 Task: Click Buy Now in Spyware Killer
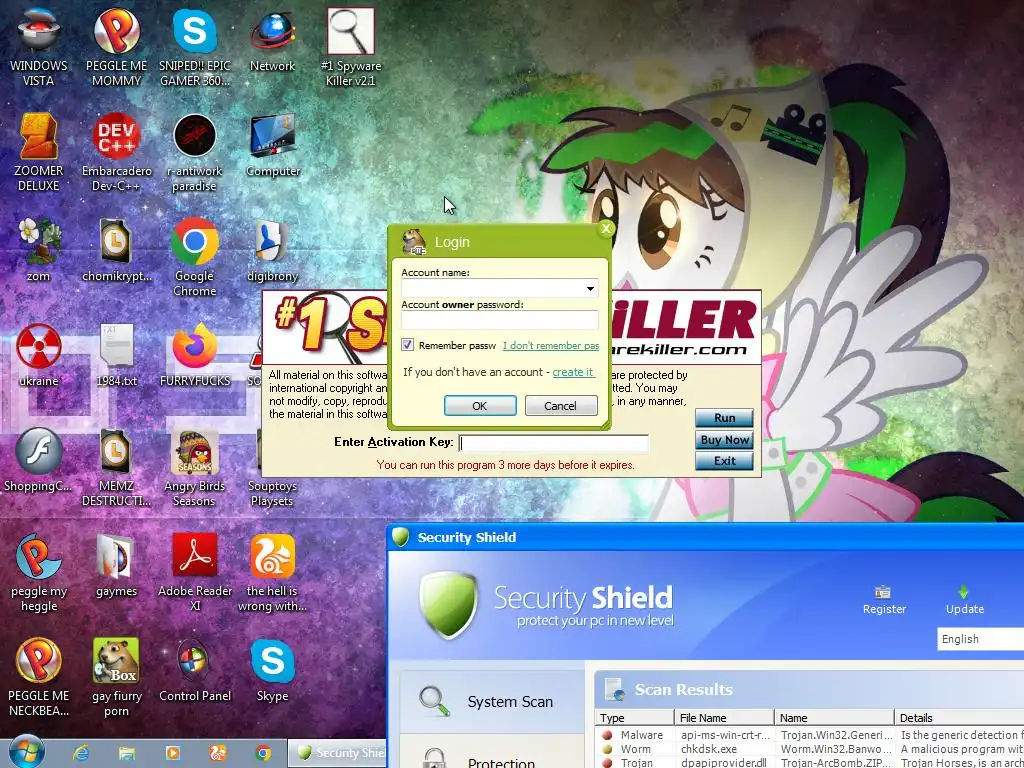point(724,440)
